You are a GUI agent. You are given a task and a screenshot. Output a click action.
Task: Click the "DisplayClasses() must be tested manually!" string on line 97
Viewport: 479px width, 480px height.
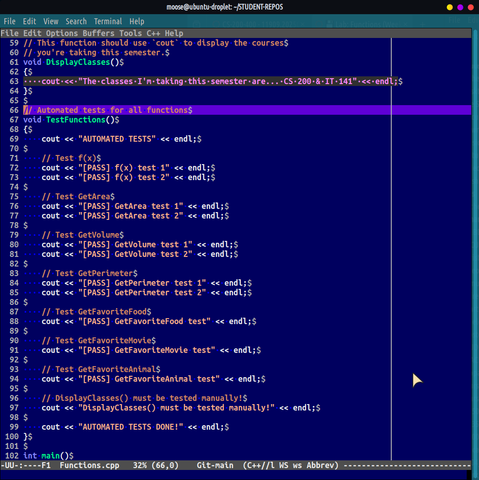pyautogui.click(x=176, y=408)
